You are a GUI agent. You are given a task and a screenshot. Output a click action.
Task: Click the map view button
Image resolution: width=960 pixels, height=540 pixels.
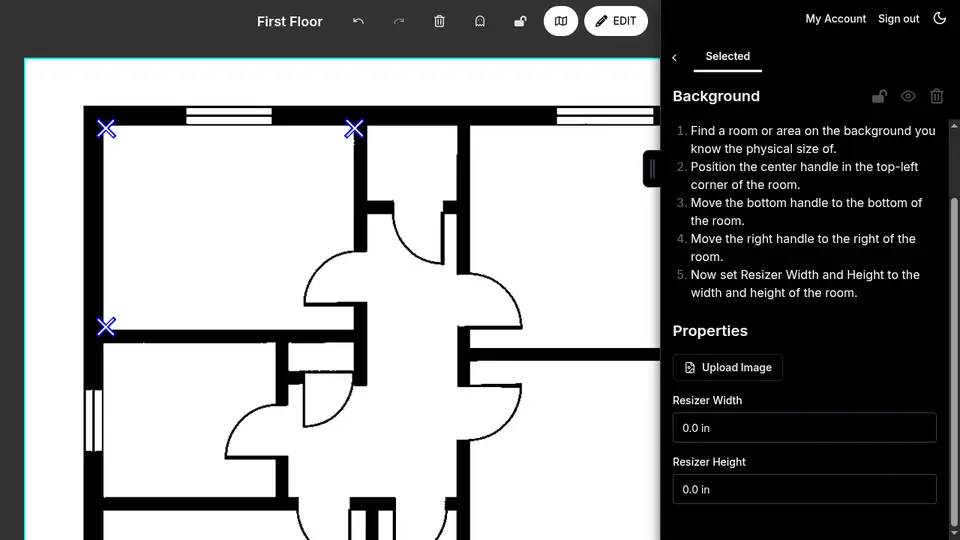tap(560, 21)
